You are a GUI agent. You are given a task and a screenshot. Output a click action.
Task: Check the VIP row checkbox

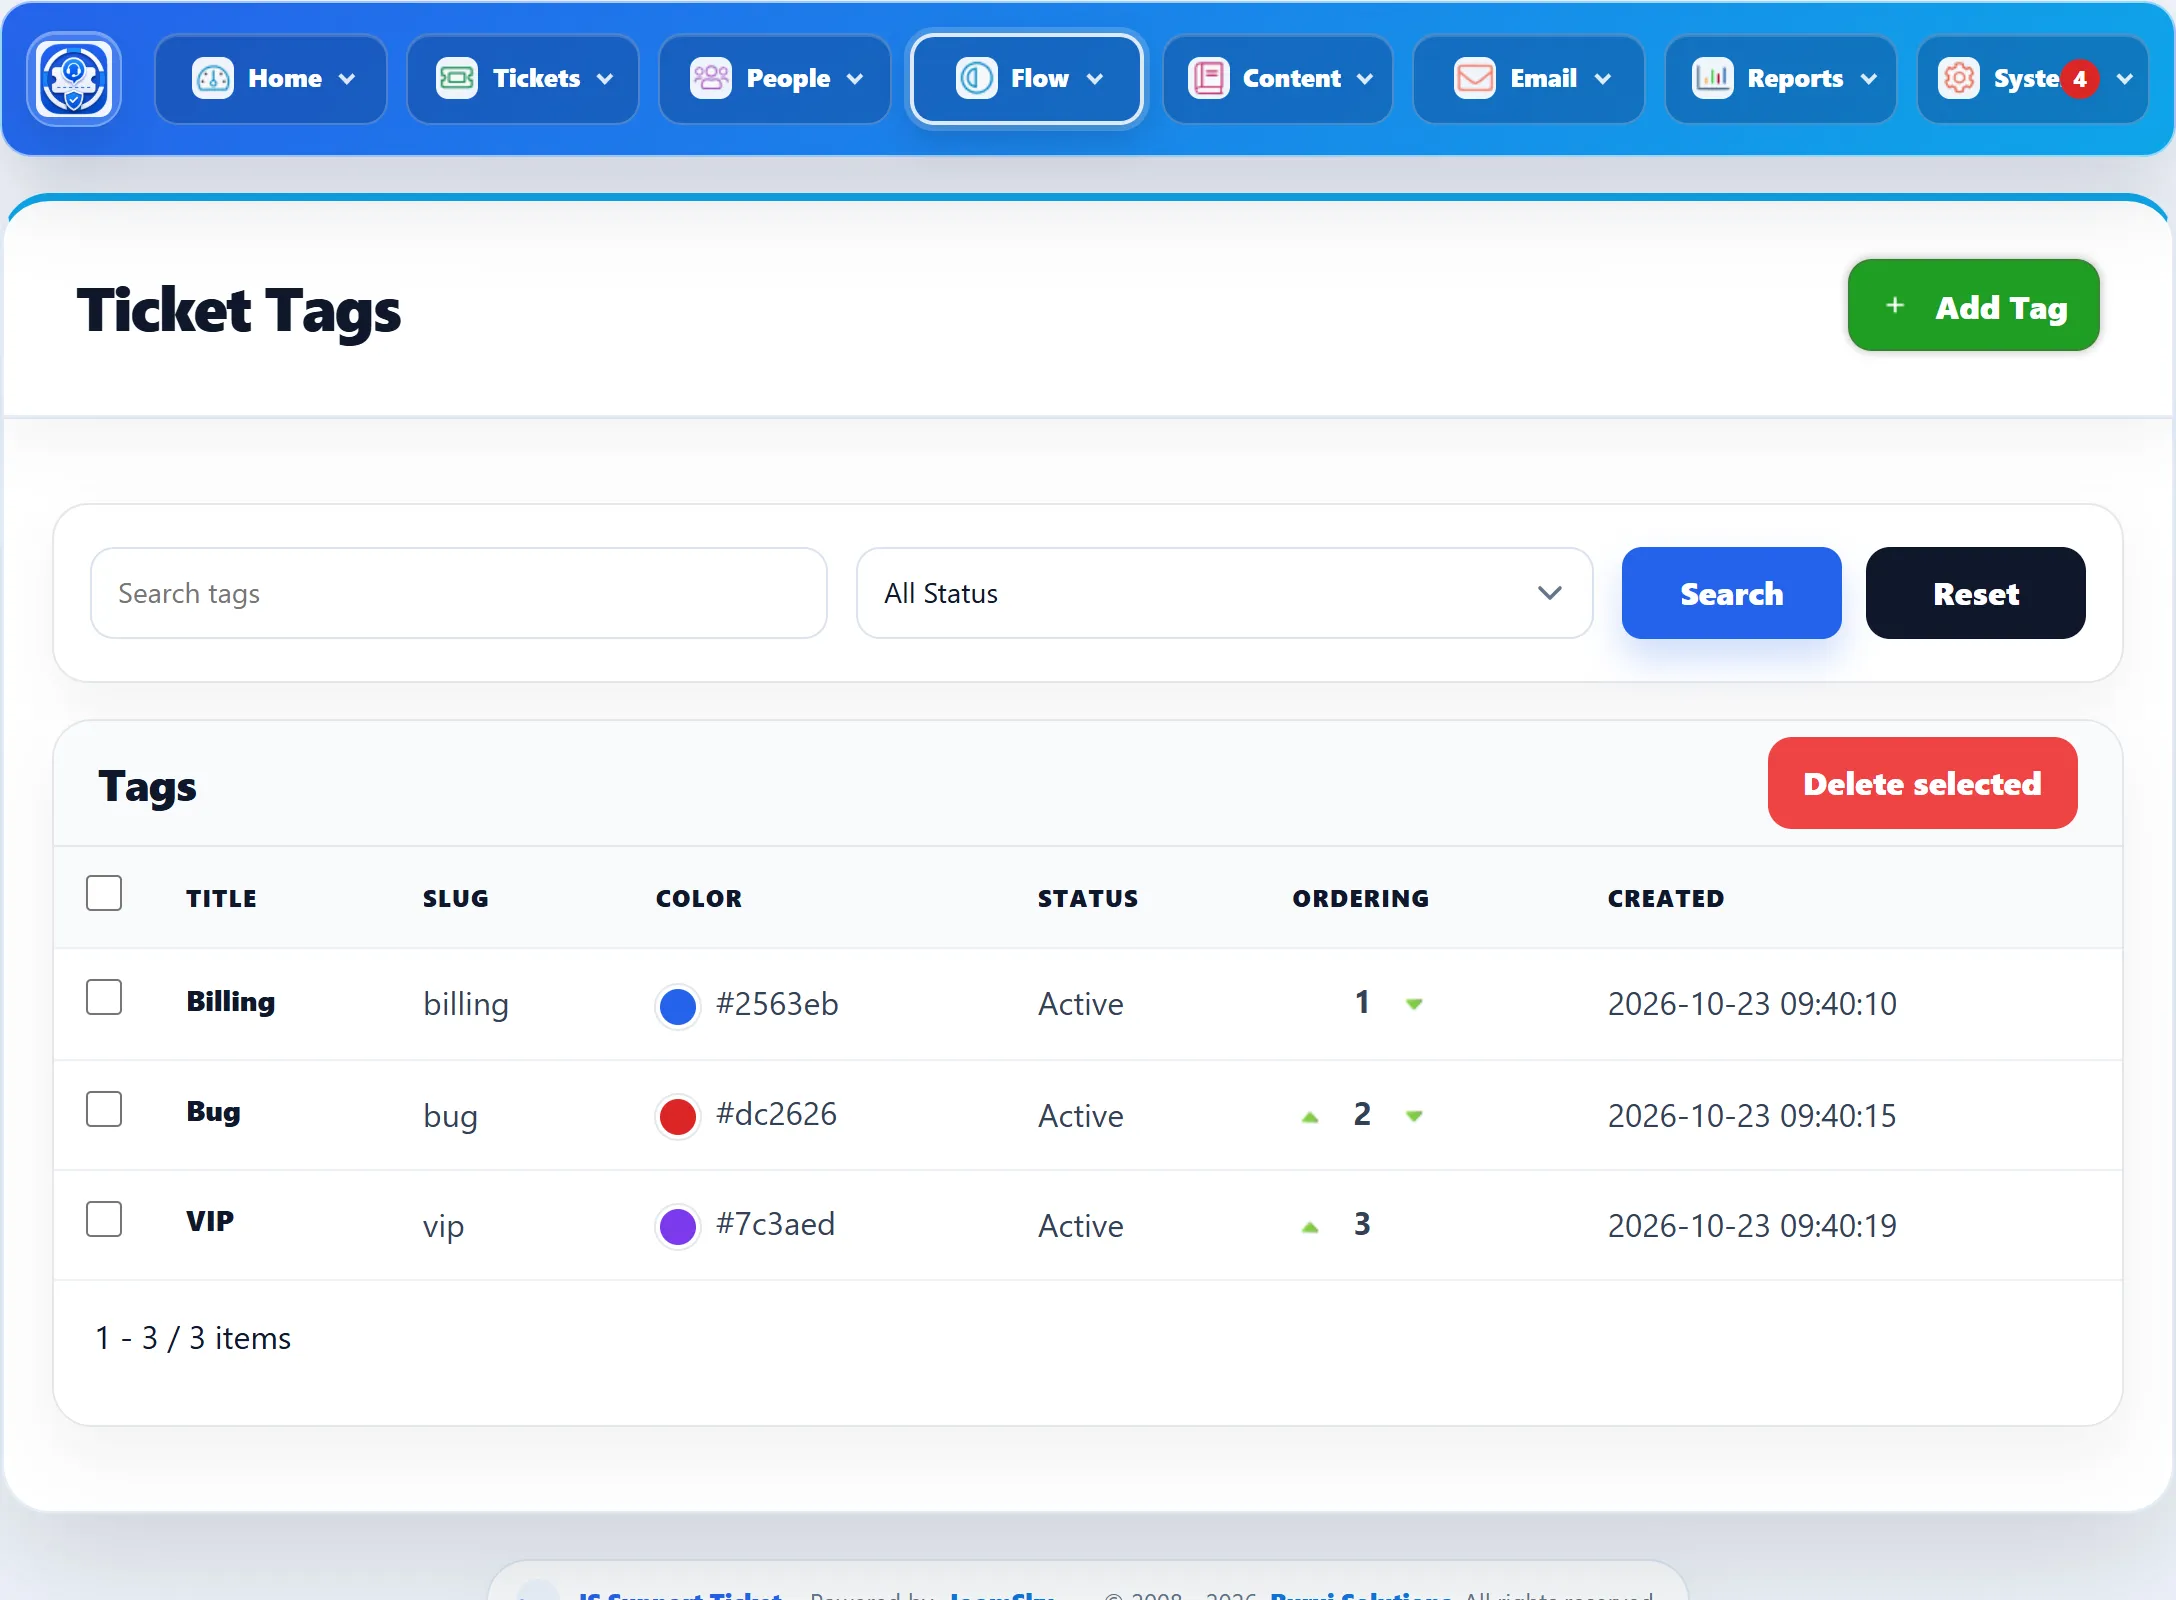click(x=104, y=1219)
